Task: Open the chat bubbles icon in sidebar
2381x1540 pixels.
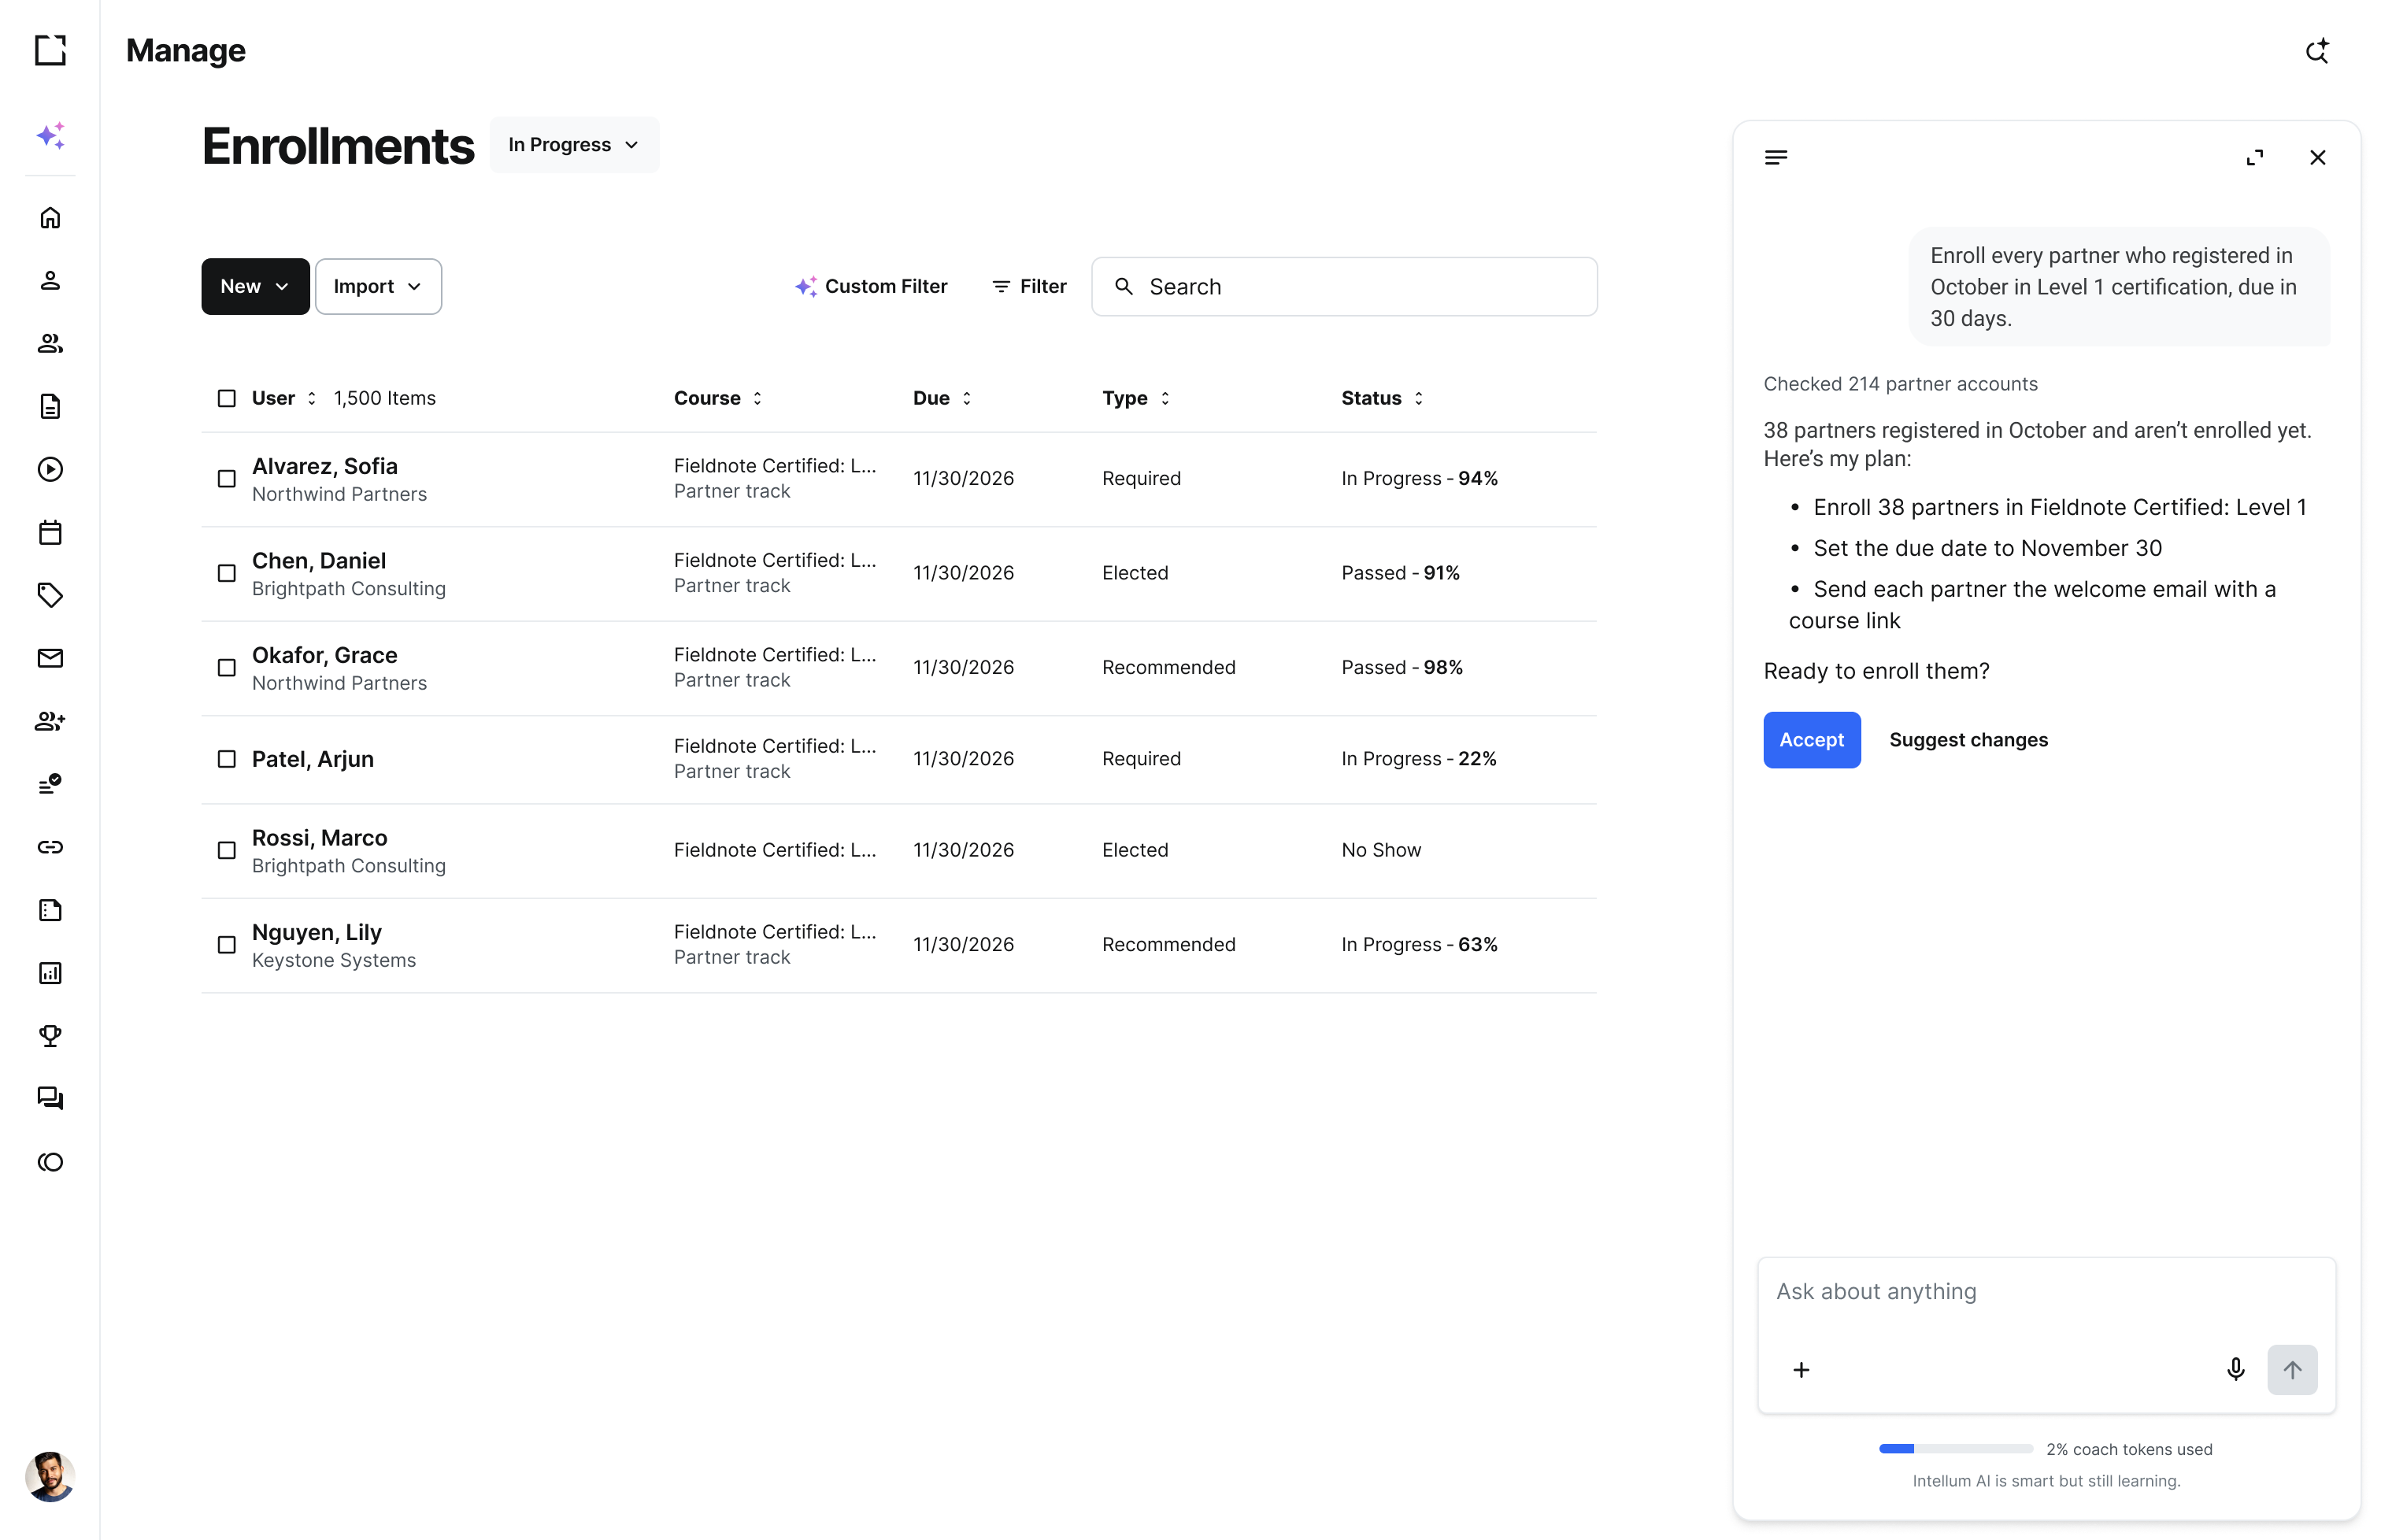Action: click(x=50, y=1099)
